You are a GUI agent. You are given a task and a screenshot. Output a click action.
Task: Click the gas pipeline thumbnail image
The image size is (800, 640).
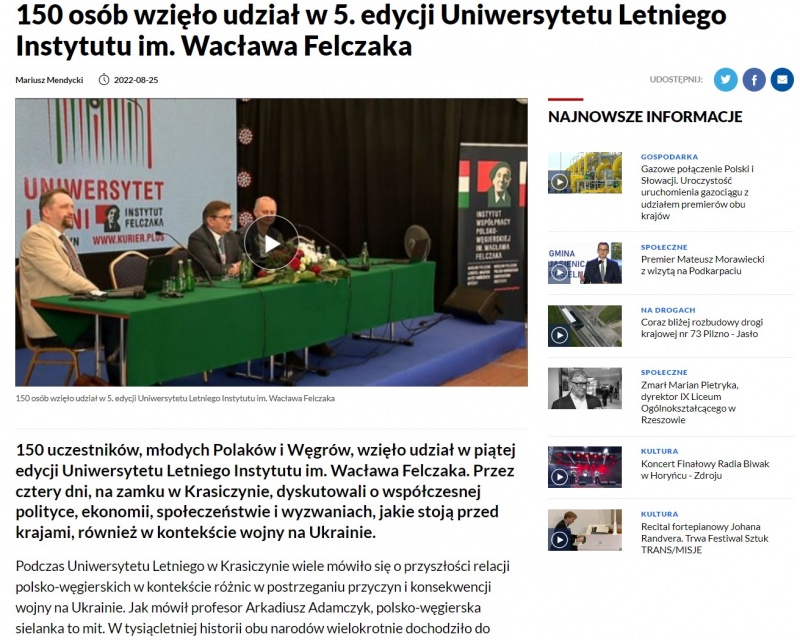(585, 173)
